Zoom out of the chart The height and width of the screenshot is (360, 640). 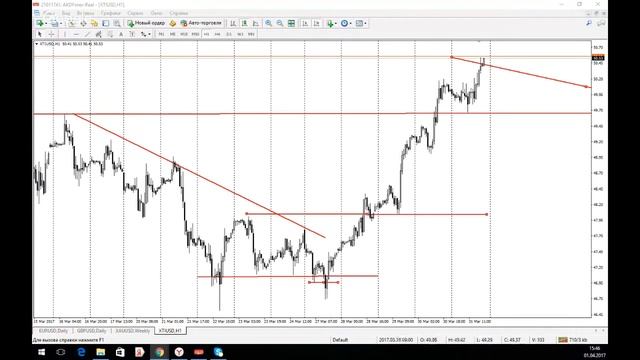click(280, 23)
